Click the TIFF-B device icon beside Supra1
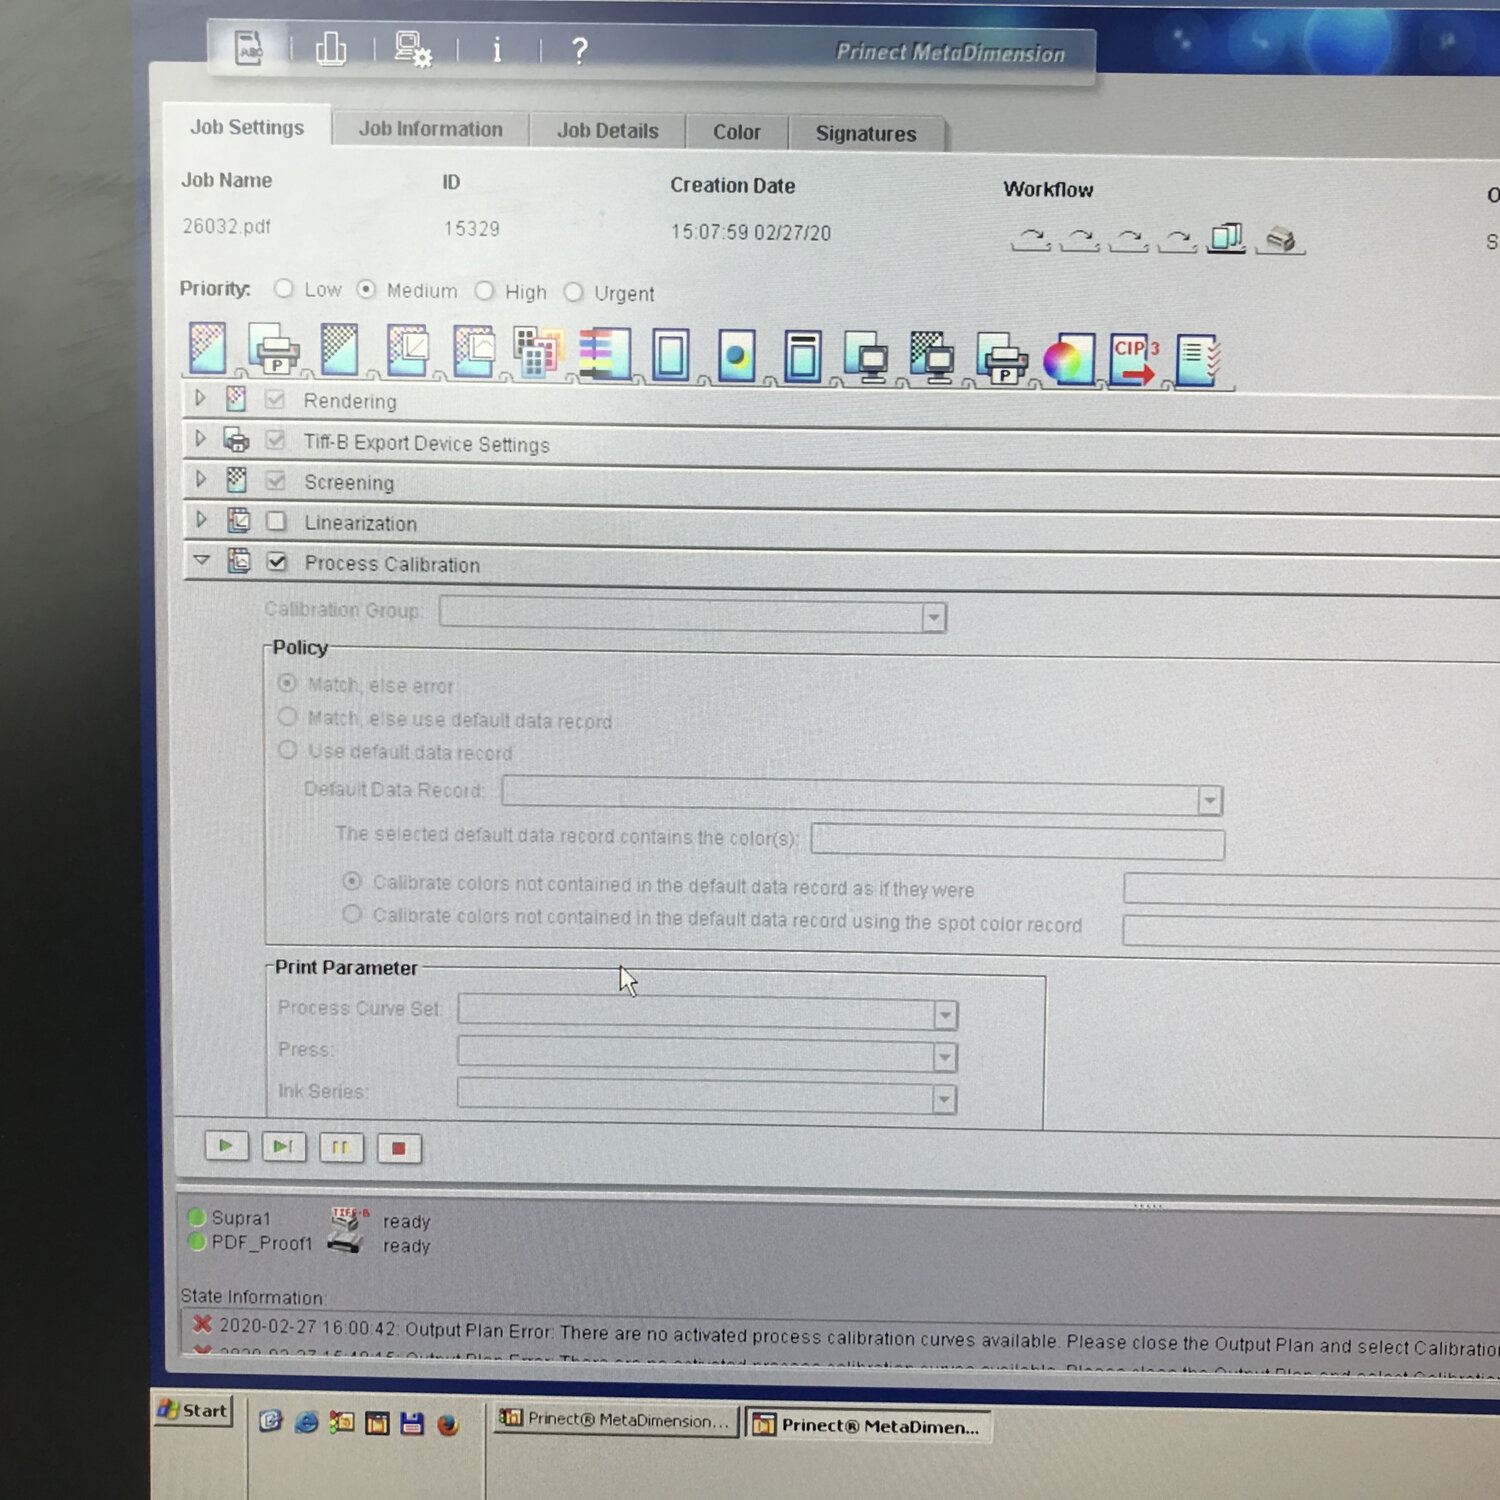Image resolution: width=1500 pixels, height=1500 pixels. tap(349, 1219)
